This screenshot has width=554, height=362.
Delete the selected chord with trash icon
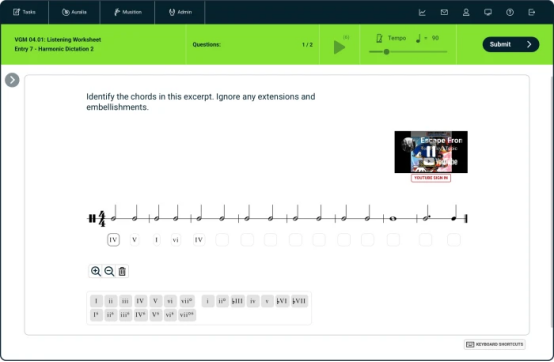point(122,271)
